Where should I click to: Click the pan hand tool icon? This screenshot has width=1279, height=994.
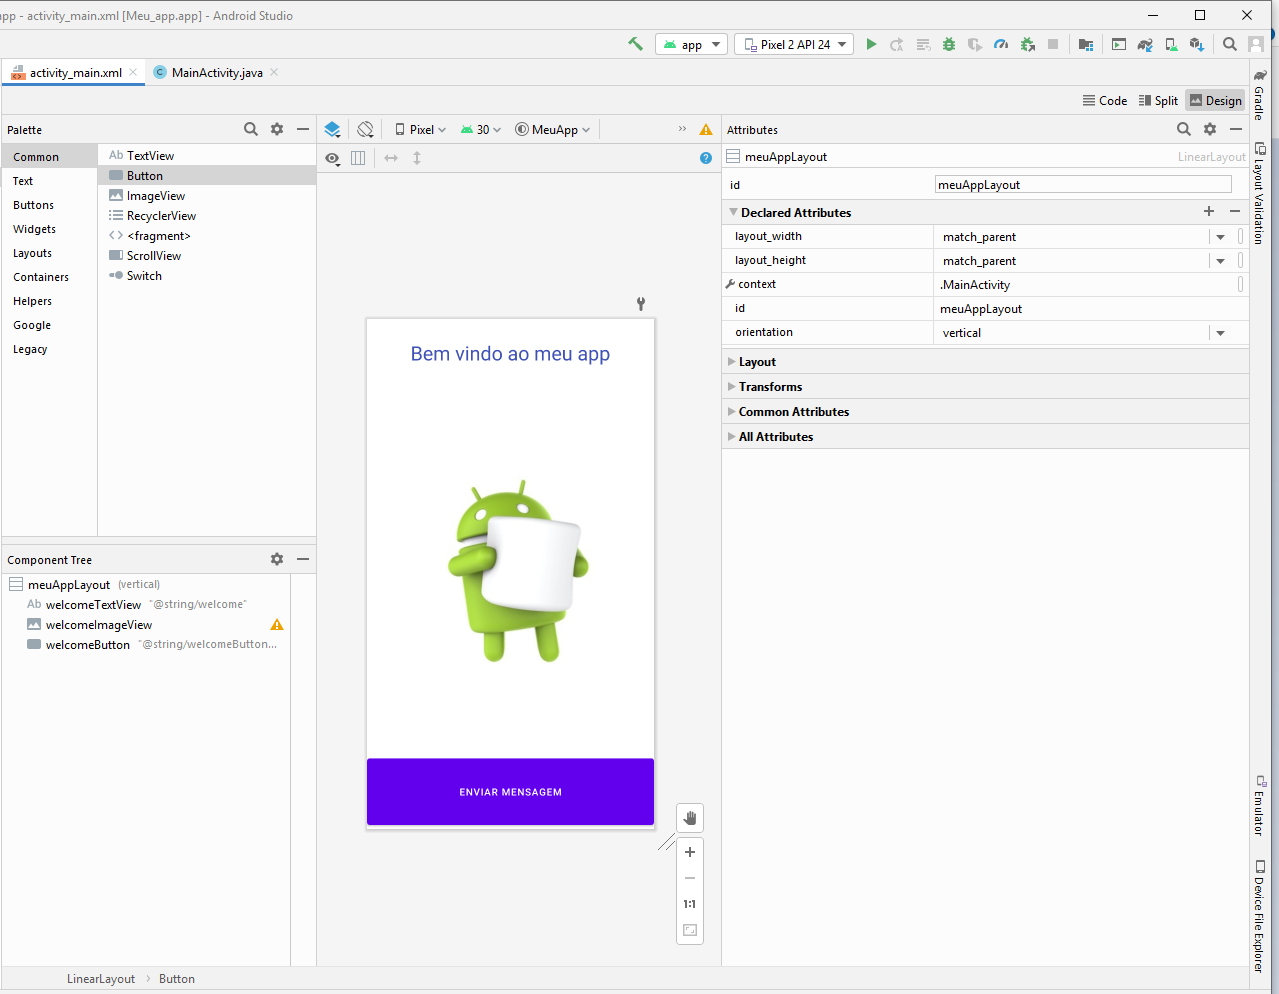coord(690,818)
